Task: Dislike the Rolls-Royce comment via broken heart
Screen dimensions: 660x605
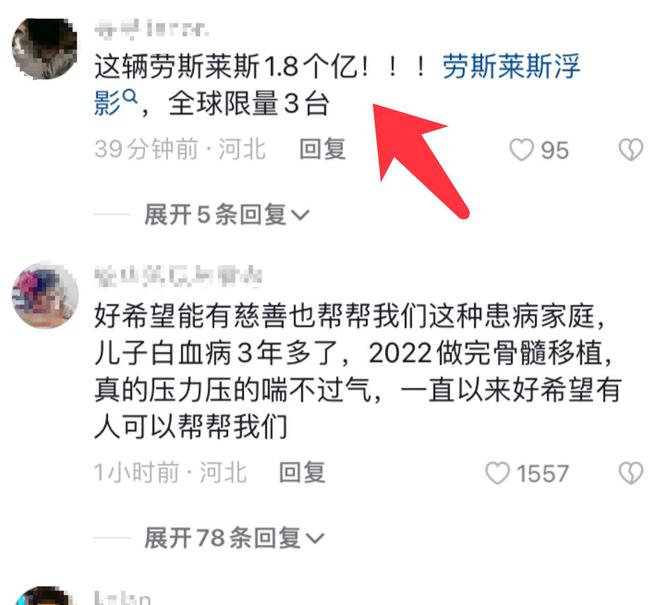Action: [631, 149]
